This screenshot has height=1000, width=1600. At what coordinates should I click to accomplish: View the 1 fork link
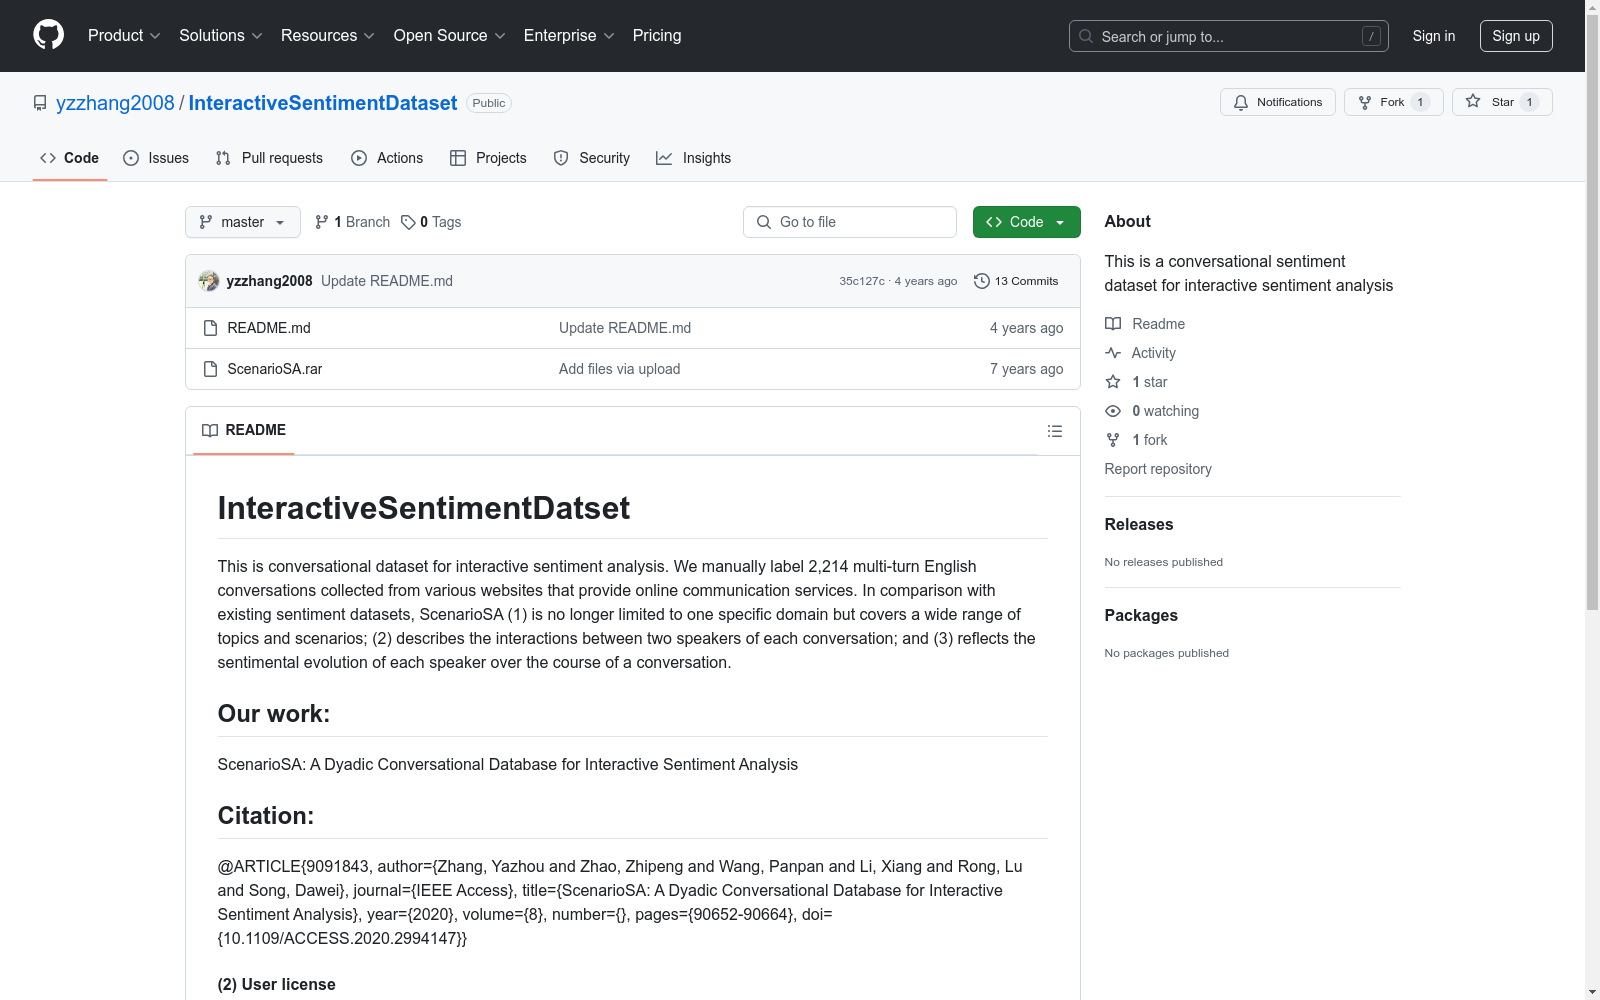(1136, 440)
